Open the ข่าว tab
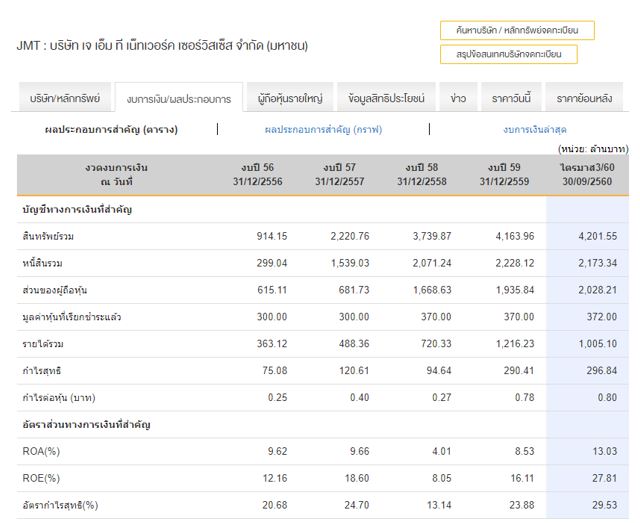 pos(458,98)
